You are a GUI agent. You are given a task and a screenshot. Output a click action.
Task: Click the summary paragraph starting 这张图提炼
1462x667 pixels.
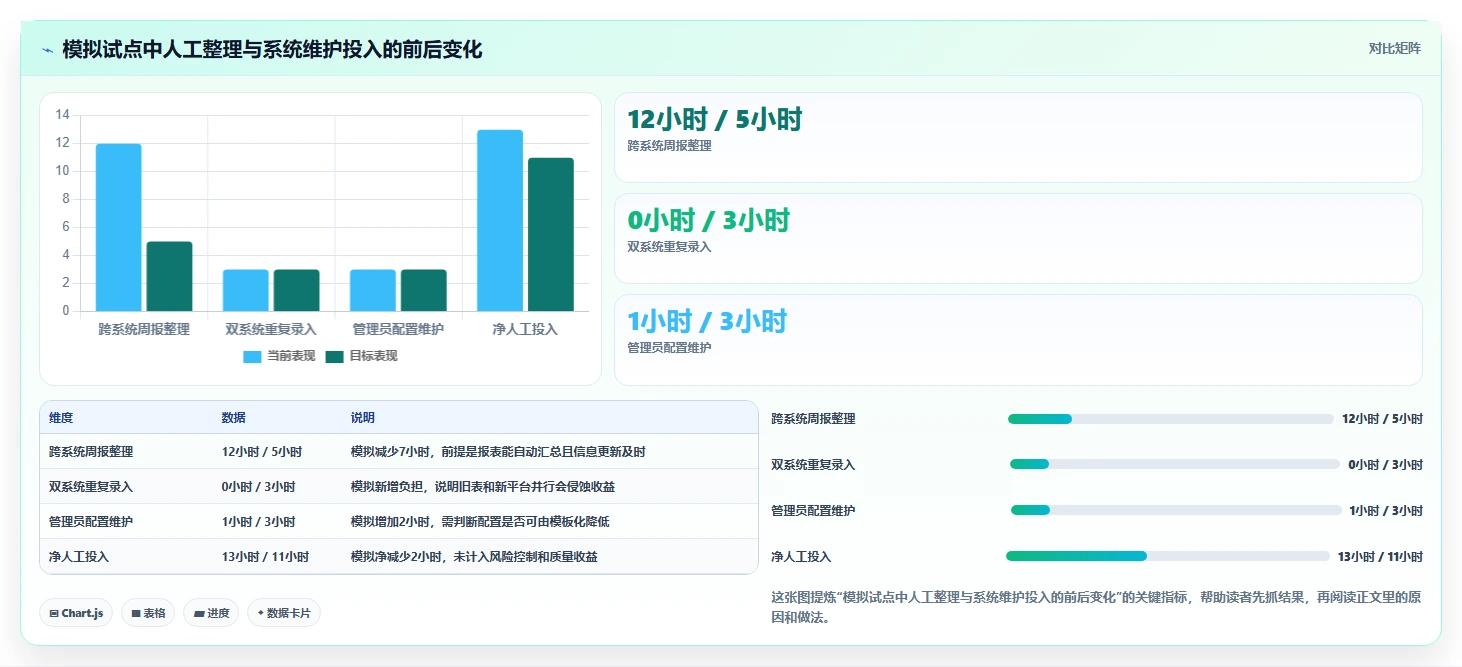point(1096,607)
